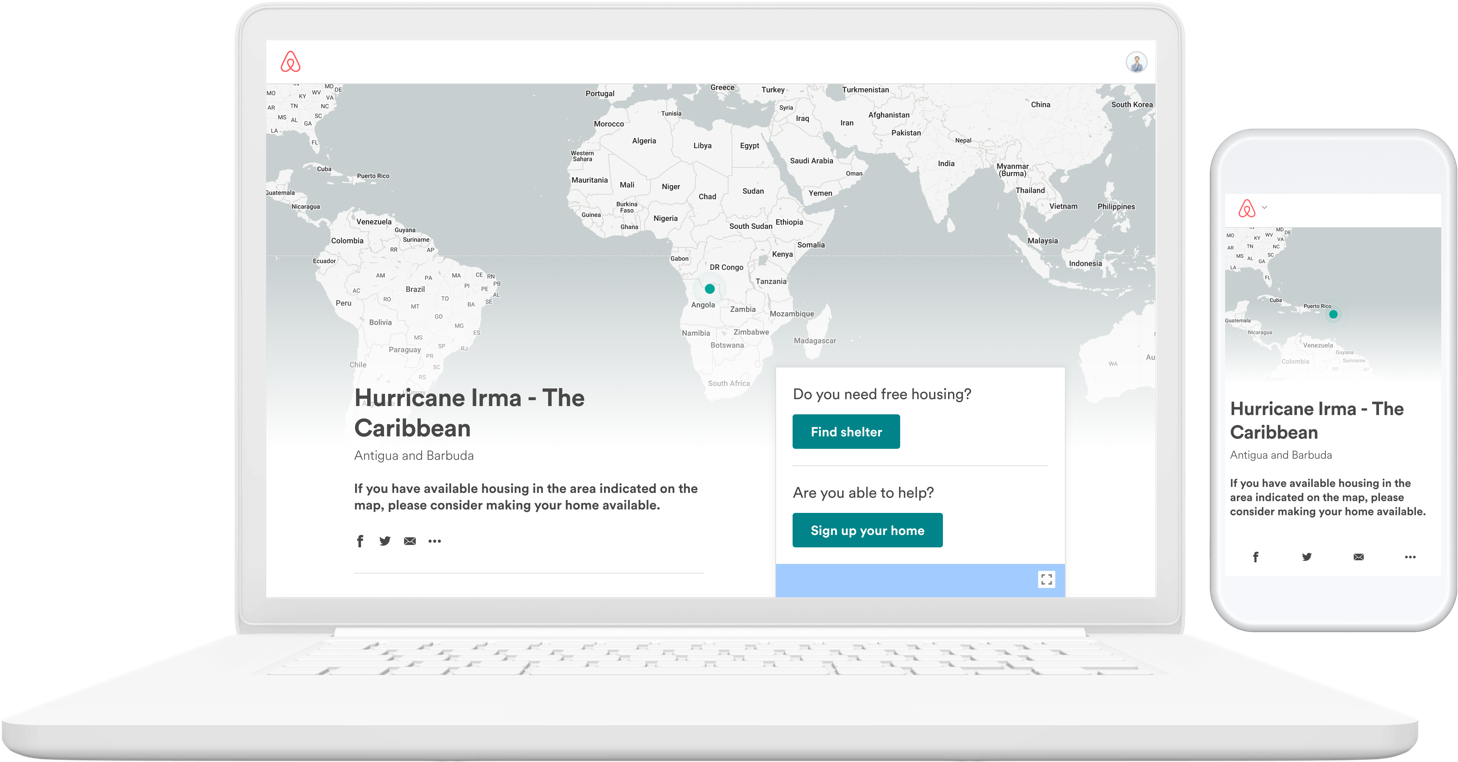Tap the Twitter share icon on the phone
The width and height of the screenshot is (1458, 762).
1307,557
